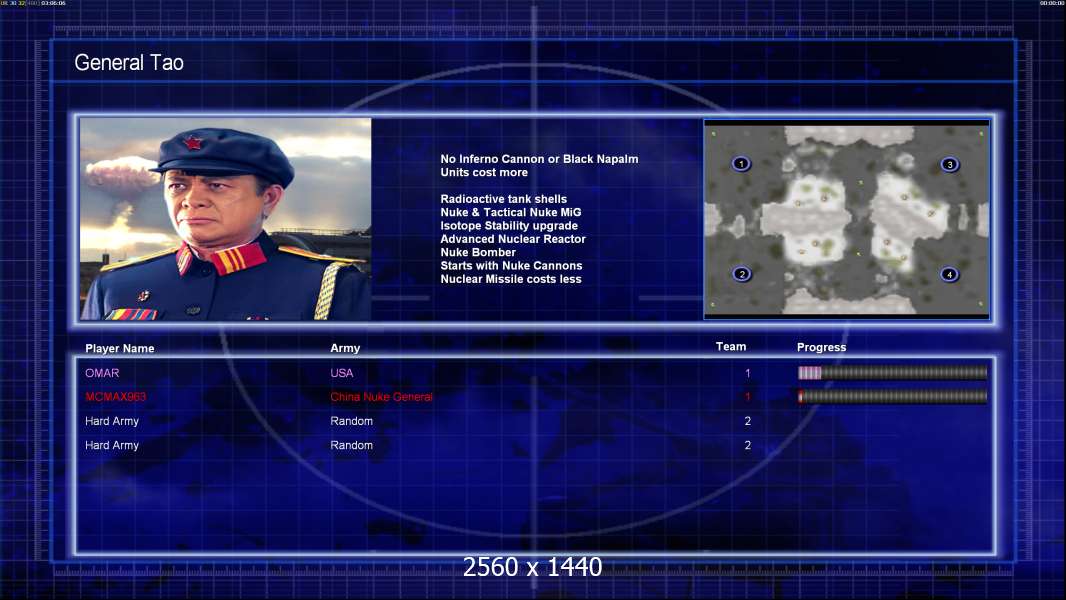This screenshot has width=1066, height=600.
Task: Click 'Radioactive tank shells' text
Action: pyautogui.click(x=503, y=199)
